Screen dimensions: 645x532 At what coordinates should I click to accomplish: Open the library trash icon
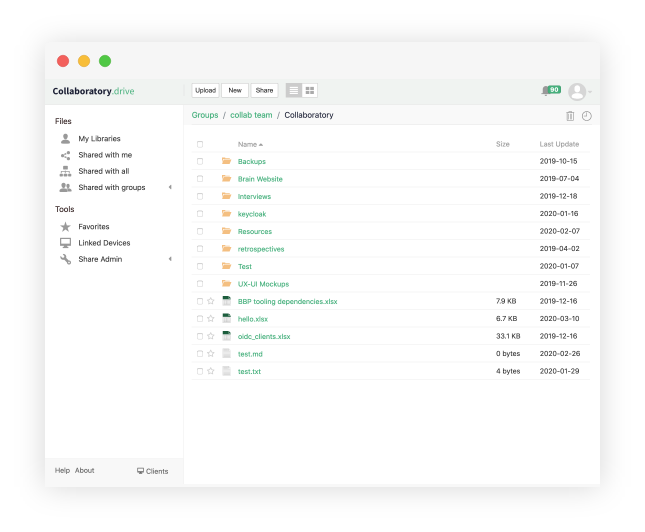pos(570,116)
